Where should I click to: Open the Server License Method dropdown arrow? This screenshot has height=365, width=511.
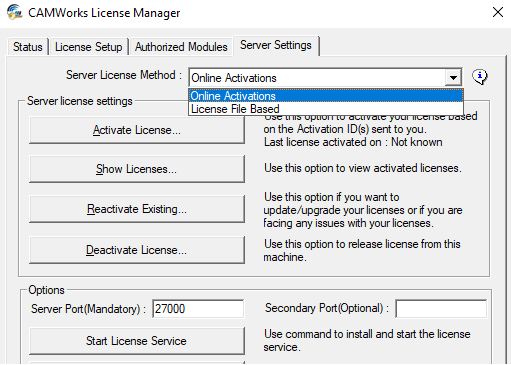coord(453,78)
